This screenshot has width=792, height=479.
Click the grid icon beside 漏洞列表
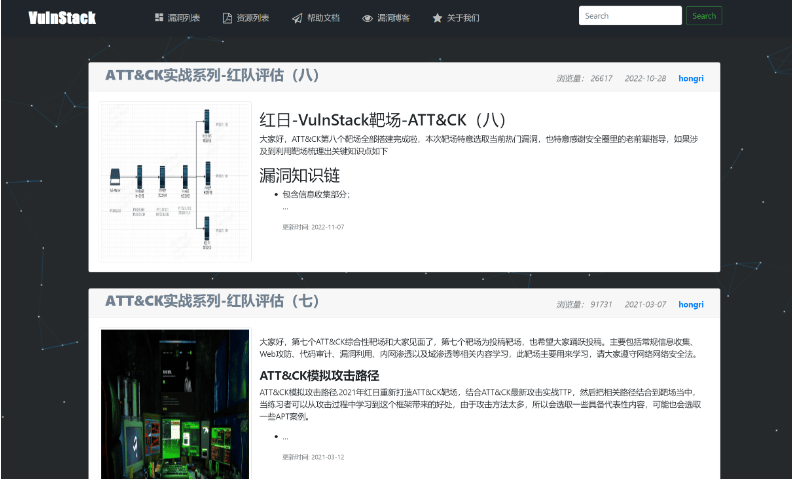point(159,18)
